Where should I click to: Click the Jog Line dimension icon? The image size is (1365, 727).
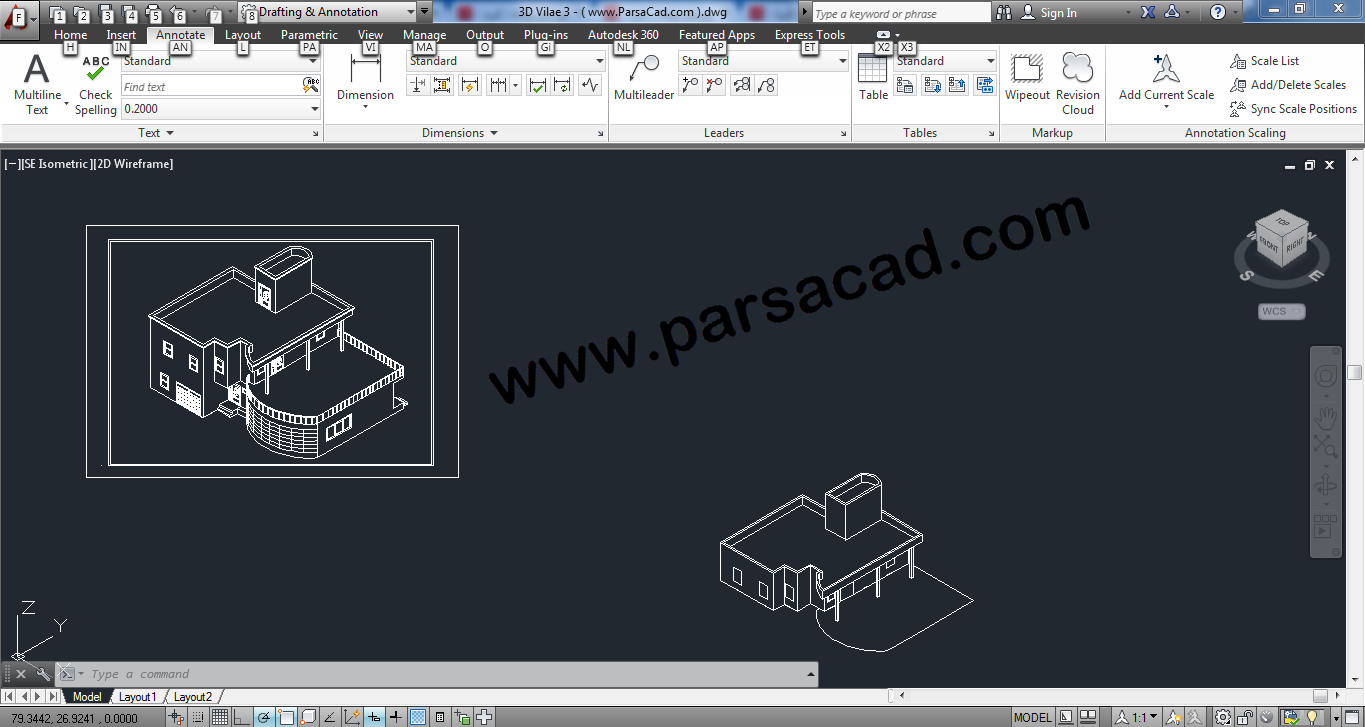tap(590, 86)
